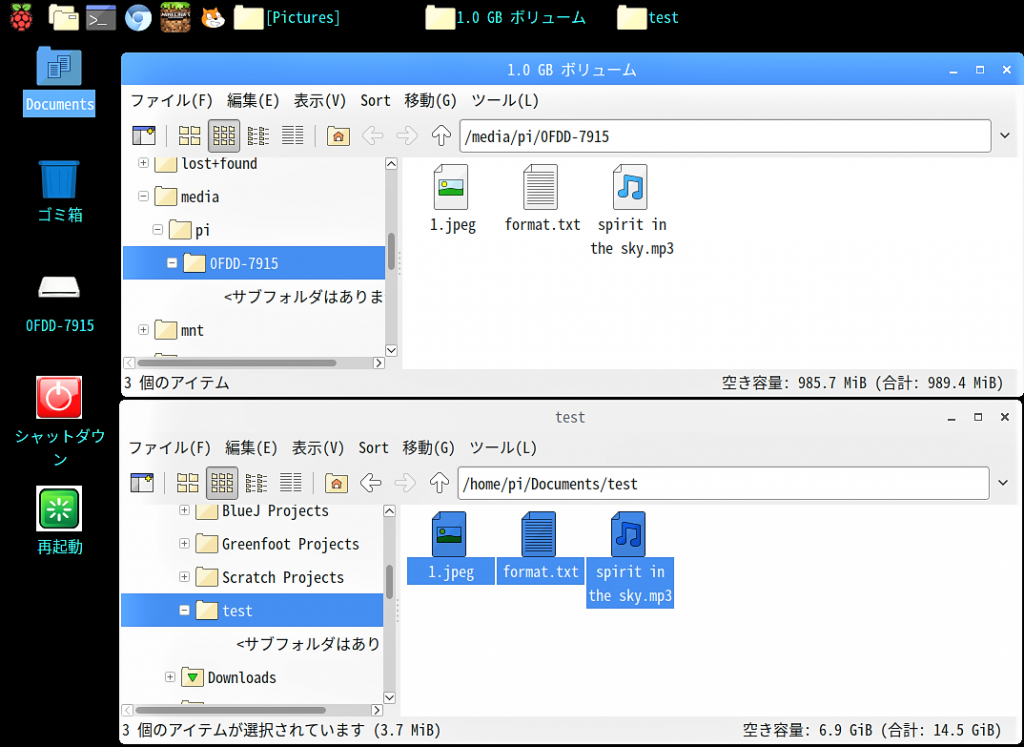The image size is (1024, 747).
Task: Open the Sort menu in the test window
Action: point(373,448)
